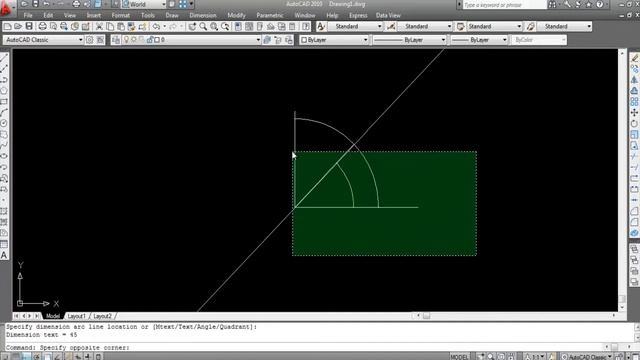Click the Dimension Style icon
This screenshot has height=360, width=640.
(x=391, y=27)
